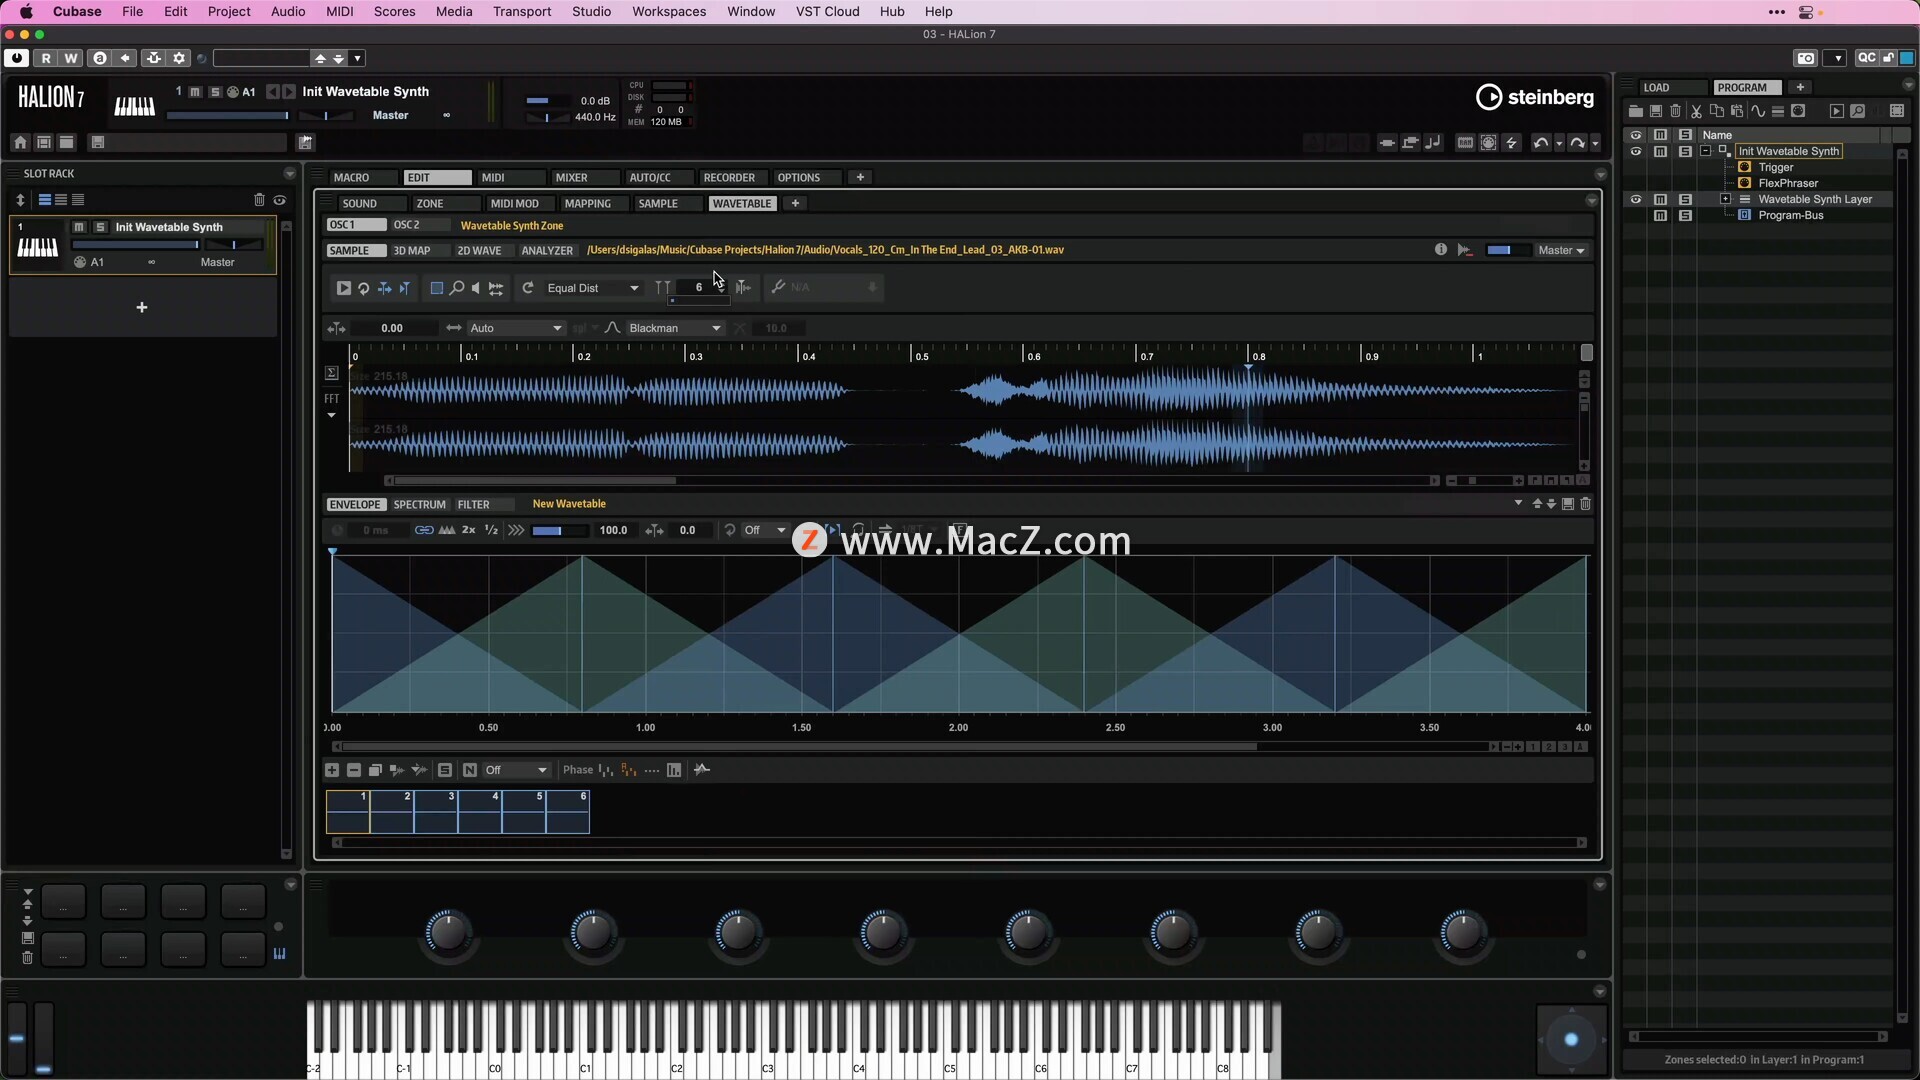Select the zoom magnifier tool
The height and width of the screenshot is (1080, 1920).
point(457,288)
